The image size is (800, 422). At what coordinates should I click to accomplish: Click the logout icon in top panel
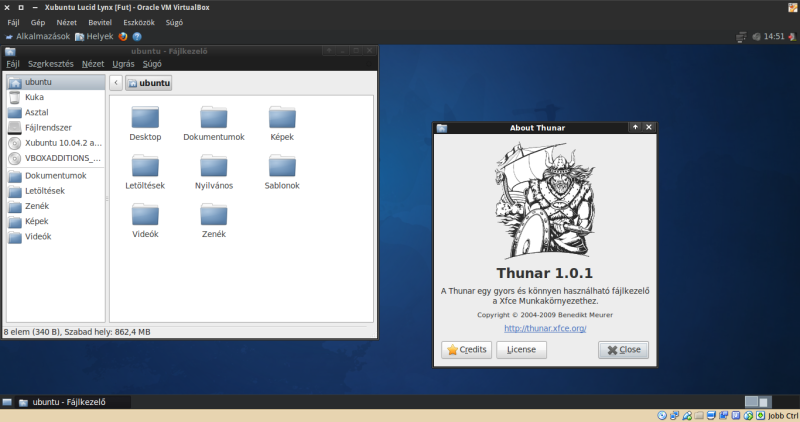792,37
